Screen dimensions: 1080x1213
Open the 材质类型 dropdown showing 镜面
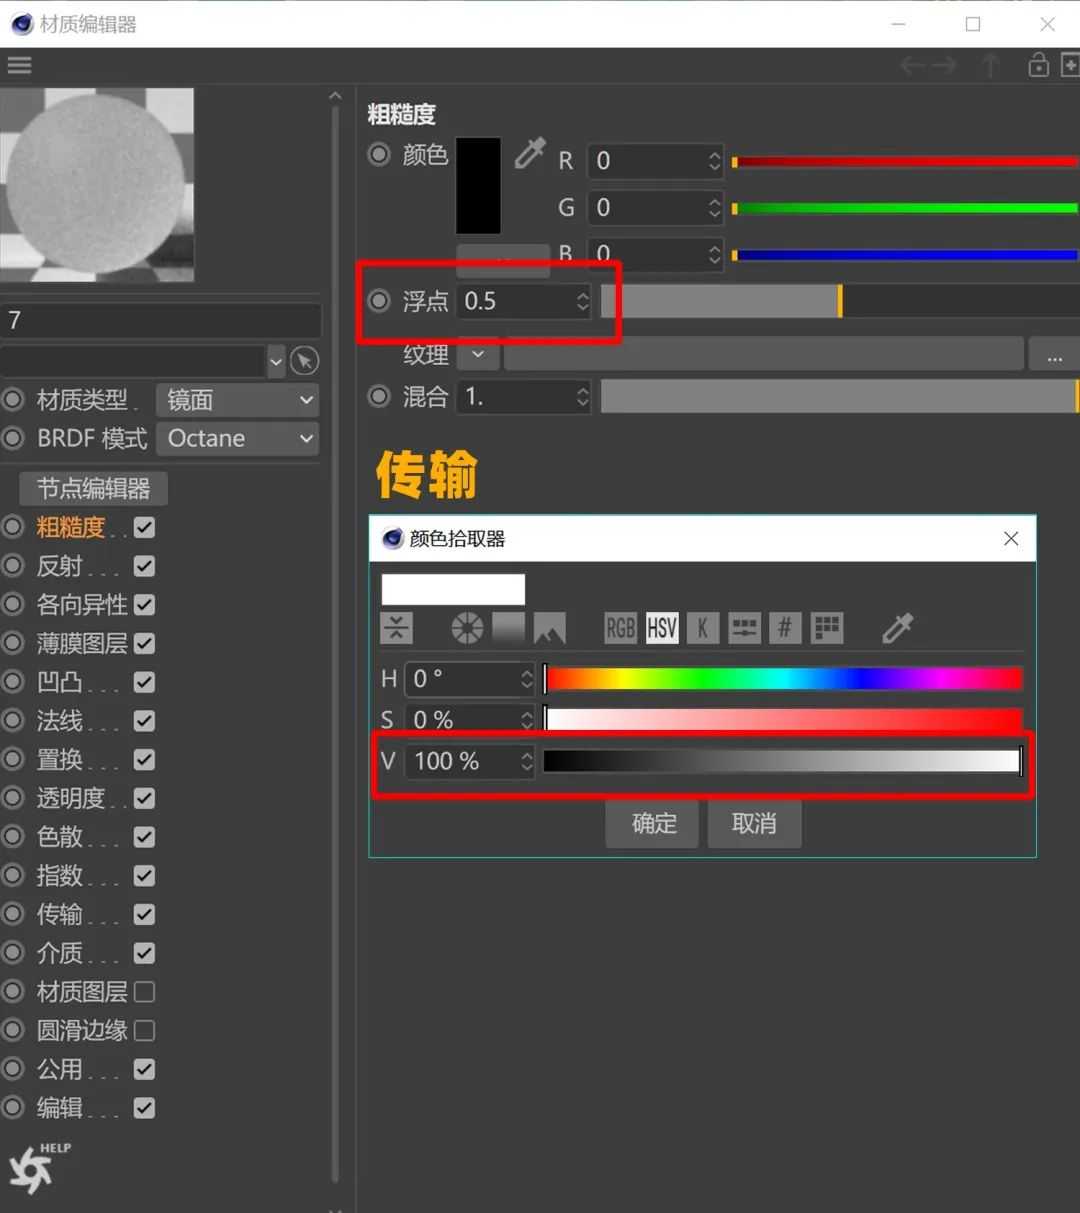[x=238, y=400]
